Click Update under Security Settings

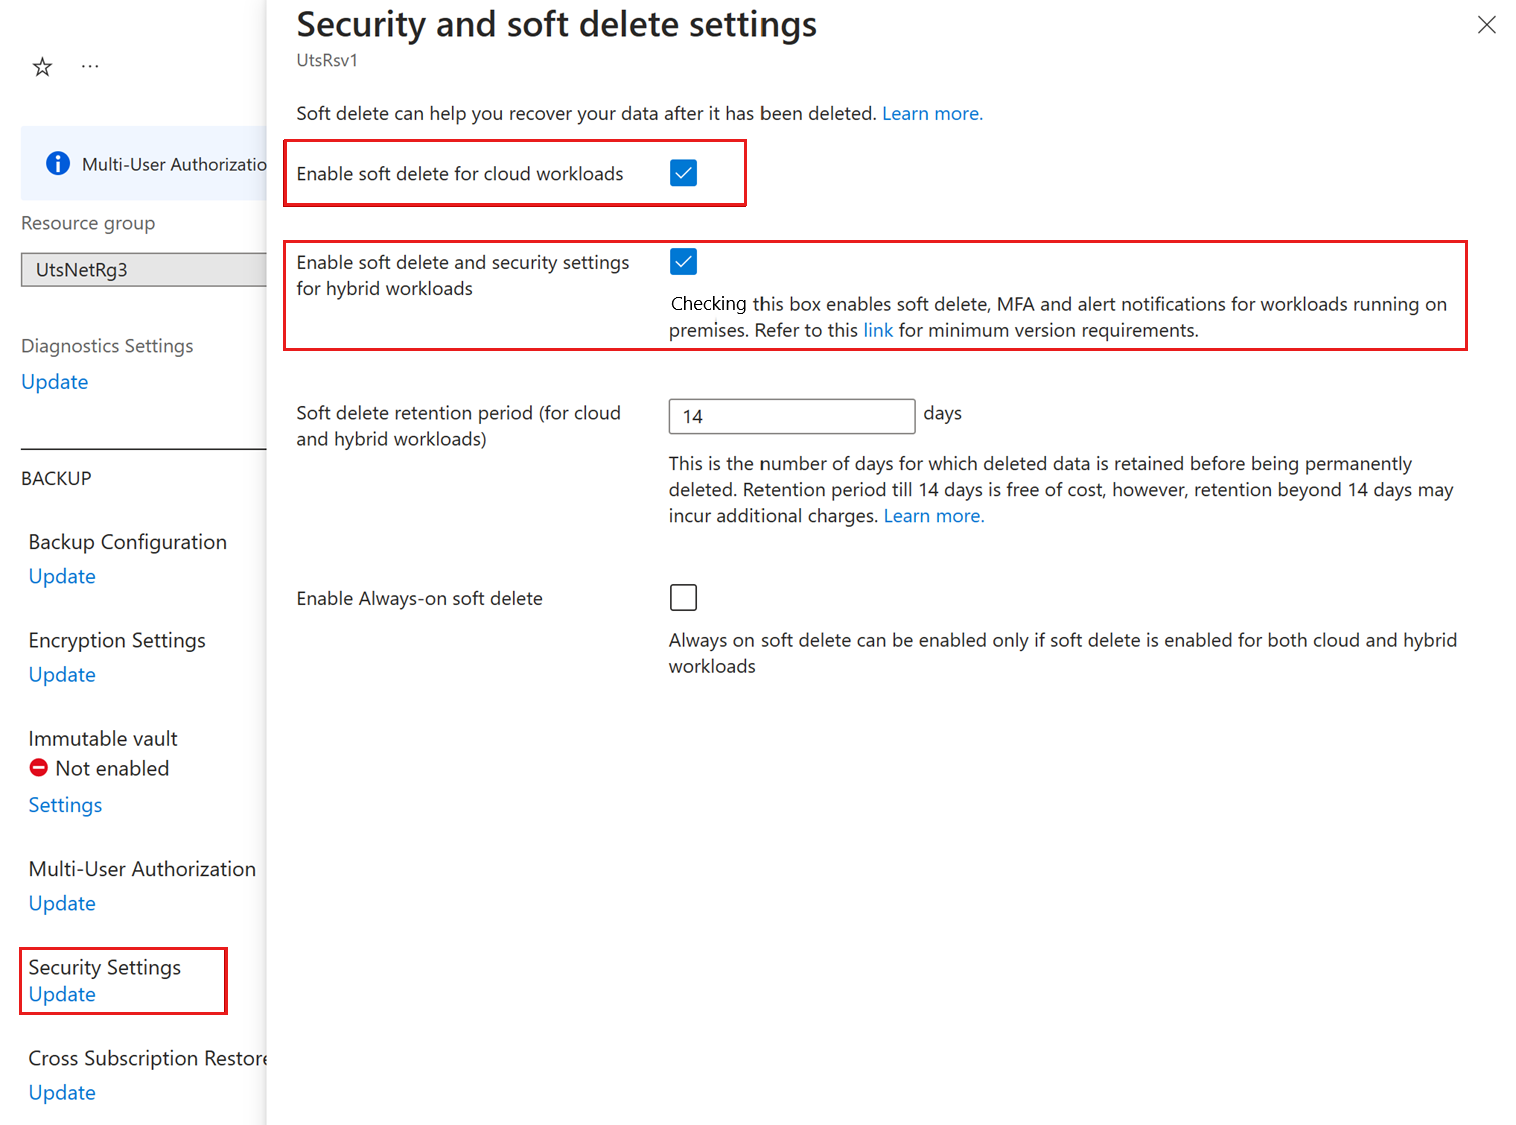pos(62,995)
